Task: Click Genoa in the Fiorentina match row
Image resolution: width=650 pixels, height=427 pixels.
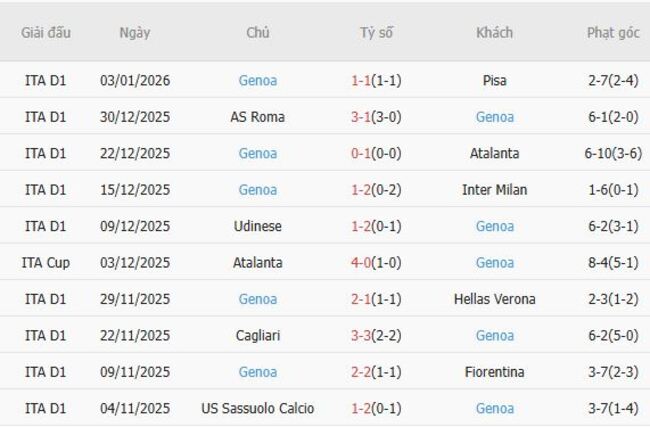Action: click(x=258, y=372)
